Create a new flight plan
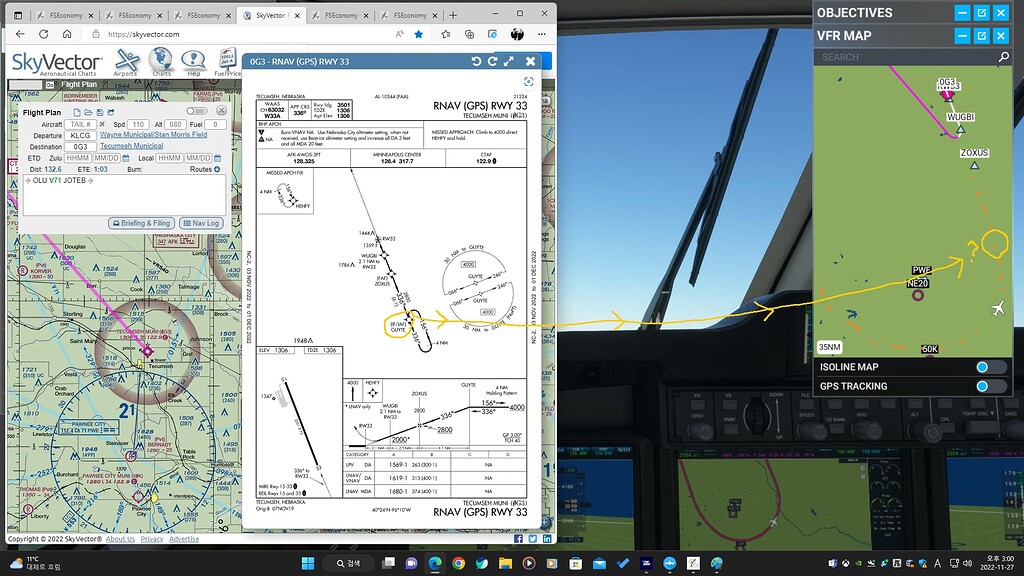This screenshot has width=1024, height=576. pos(76,112)
